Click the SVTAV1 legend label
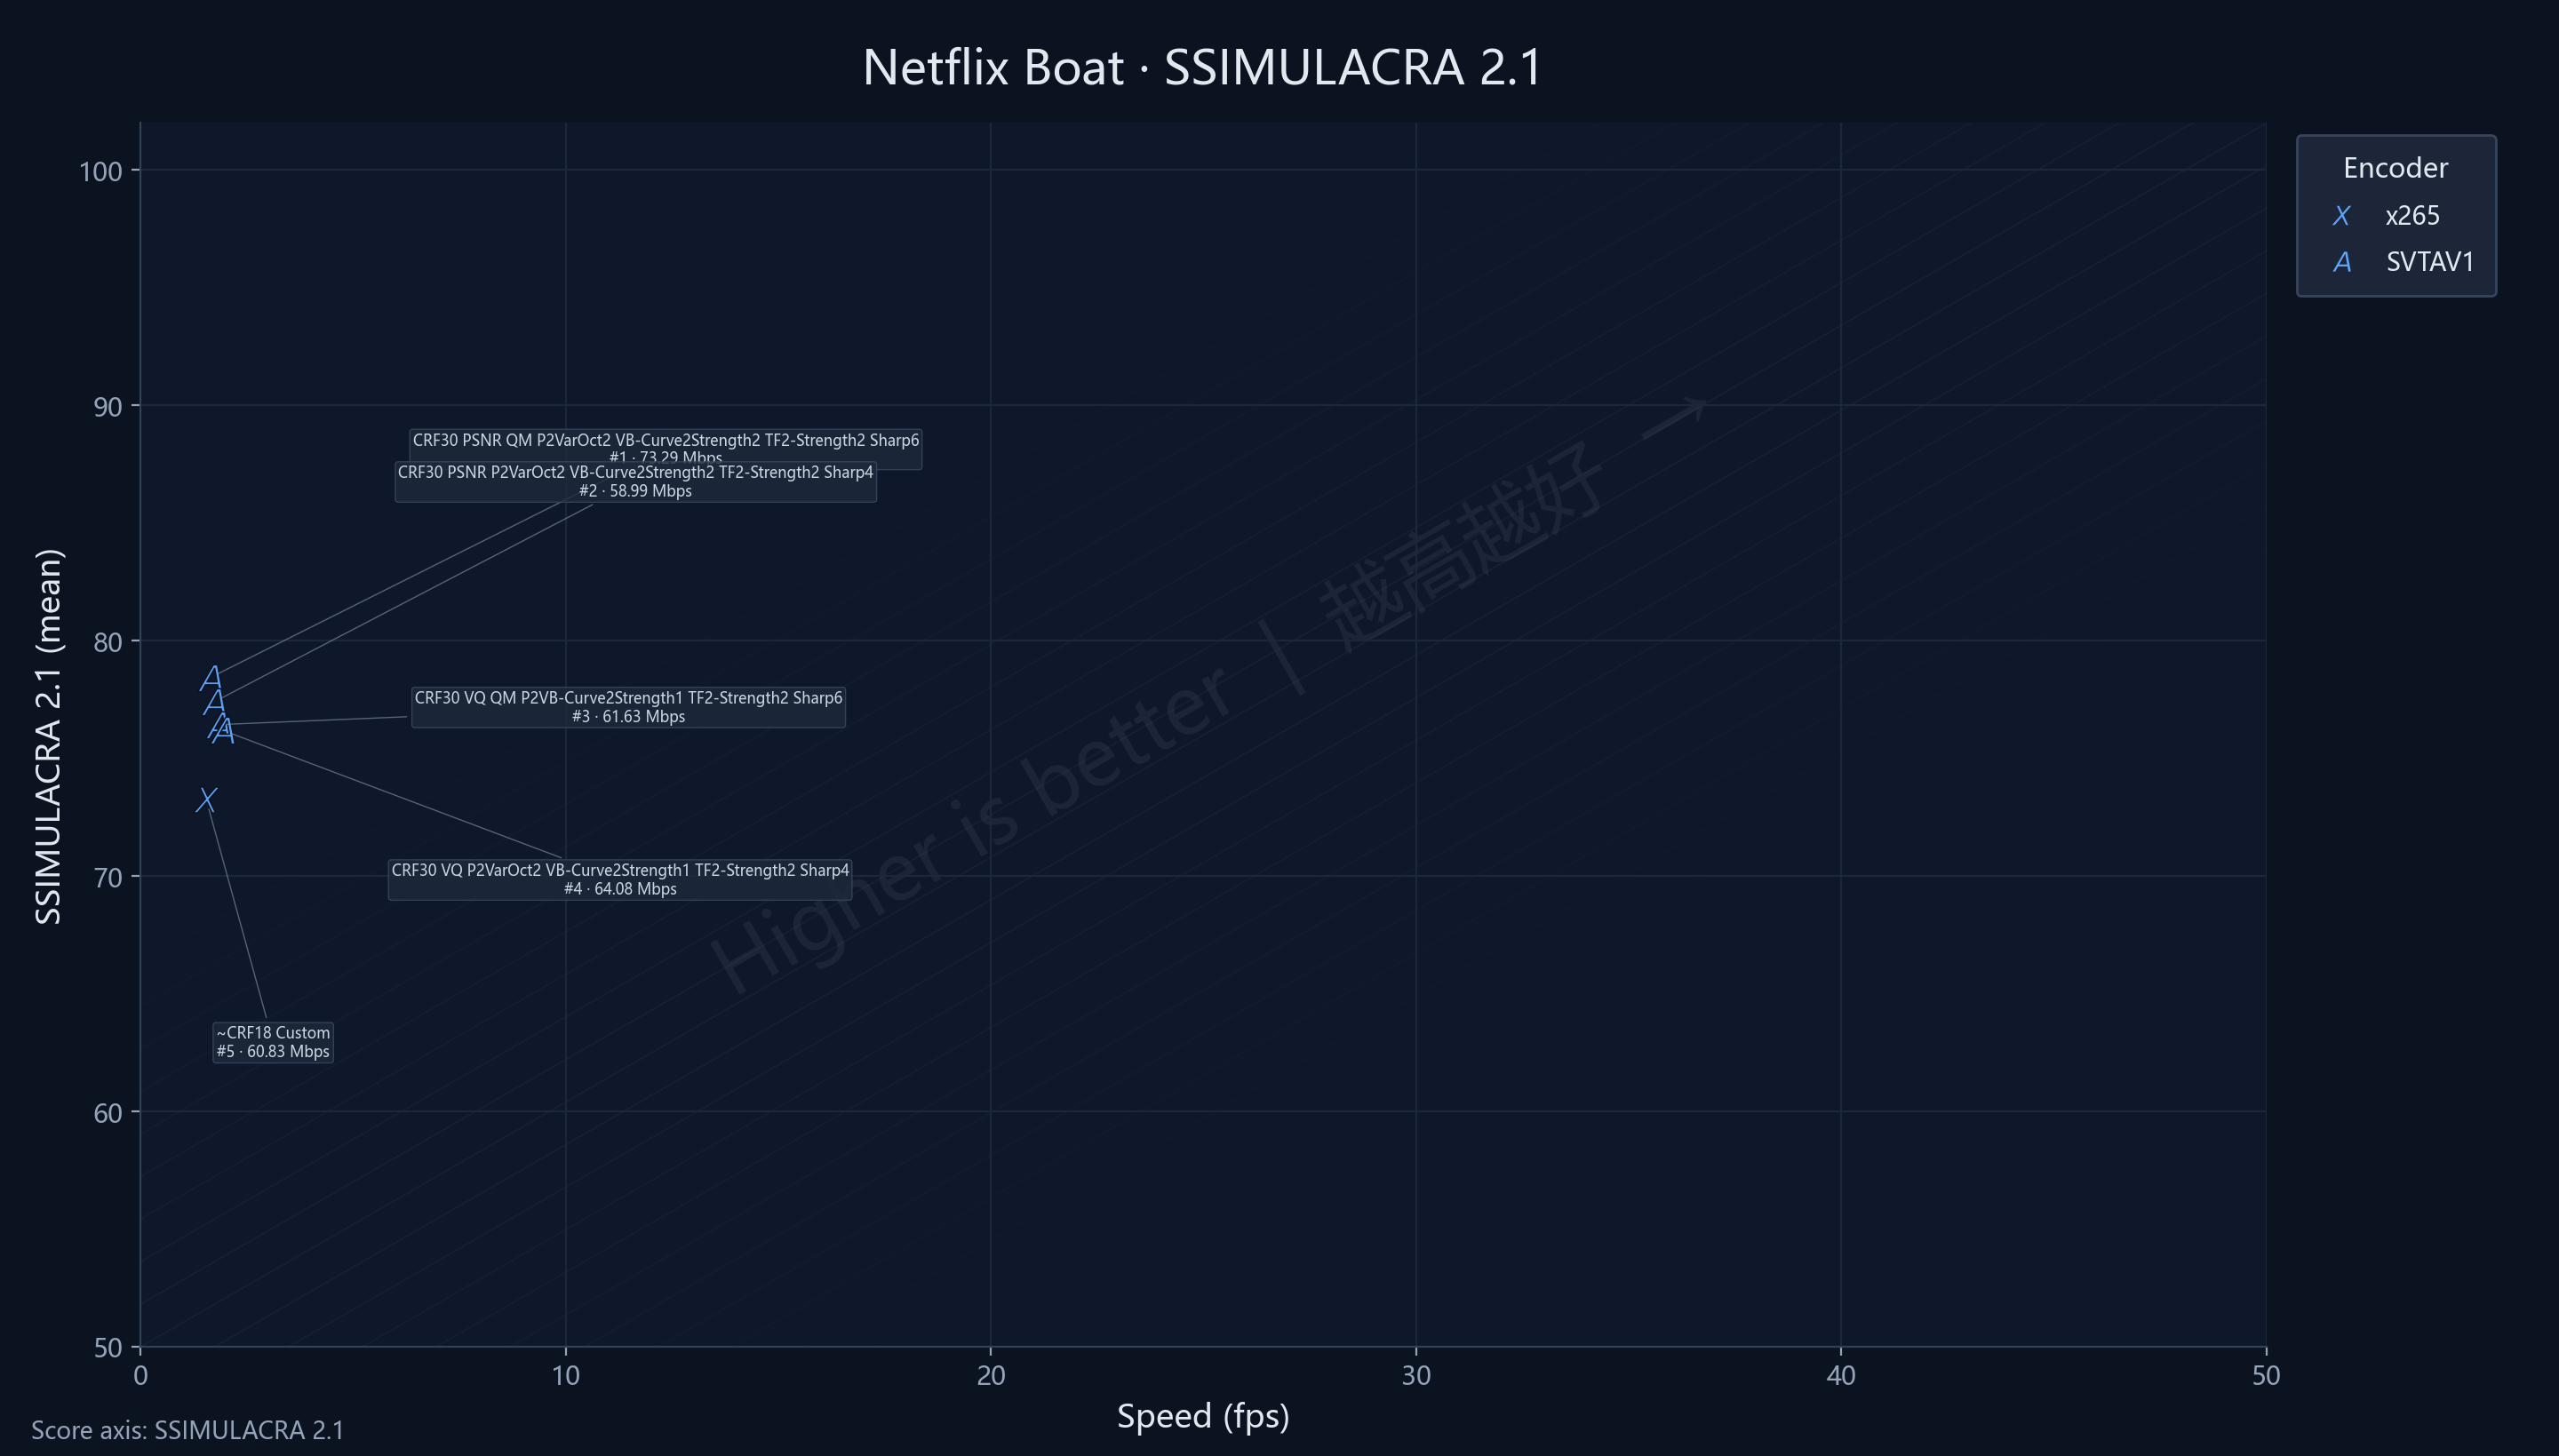Screen dimensions: 2559x1456 click(2430, 262)
